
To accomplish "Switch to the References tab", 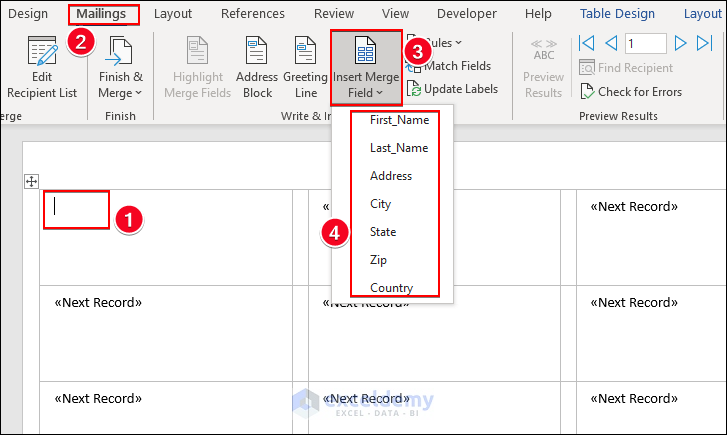I will (252, 14).
